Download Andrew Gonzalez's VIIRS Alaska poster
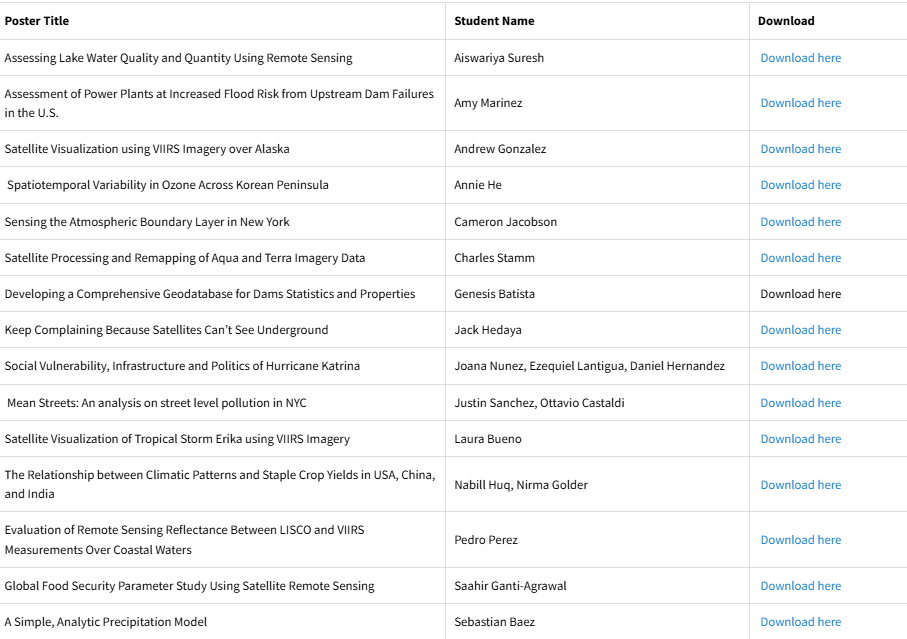This screenshot has width=907, height=639. 800,149
